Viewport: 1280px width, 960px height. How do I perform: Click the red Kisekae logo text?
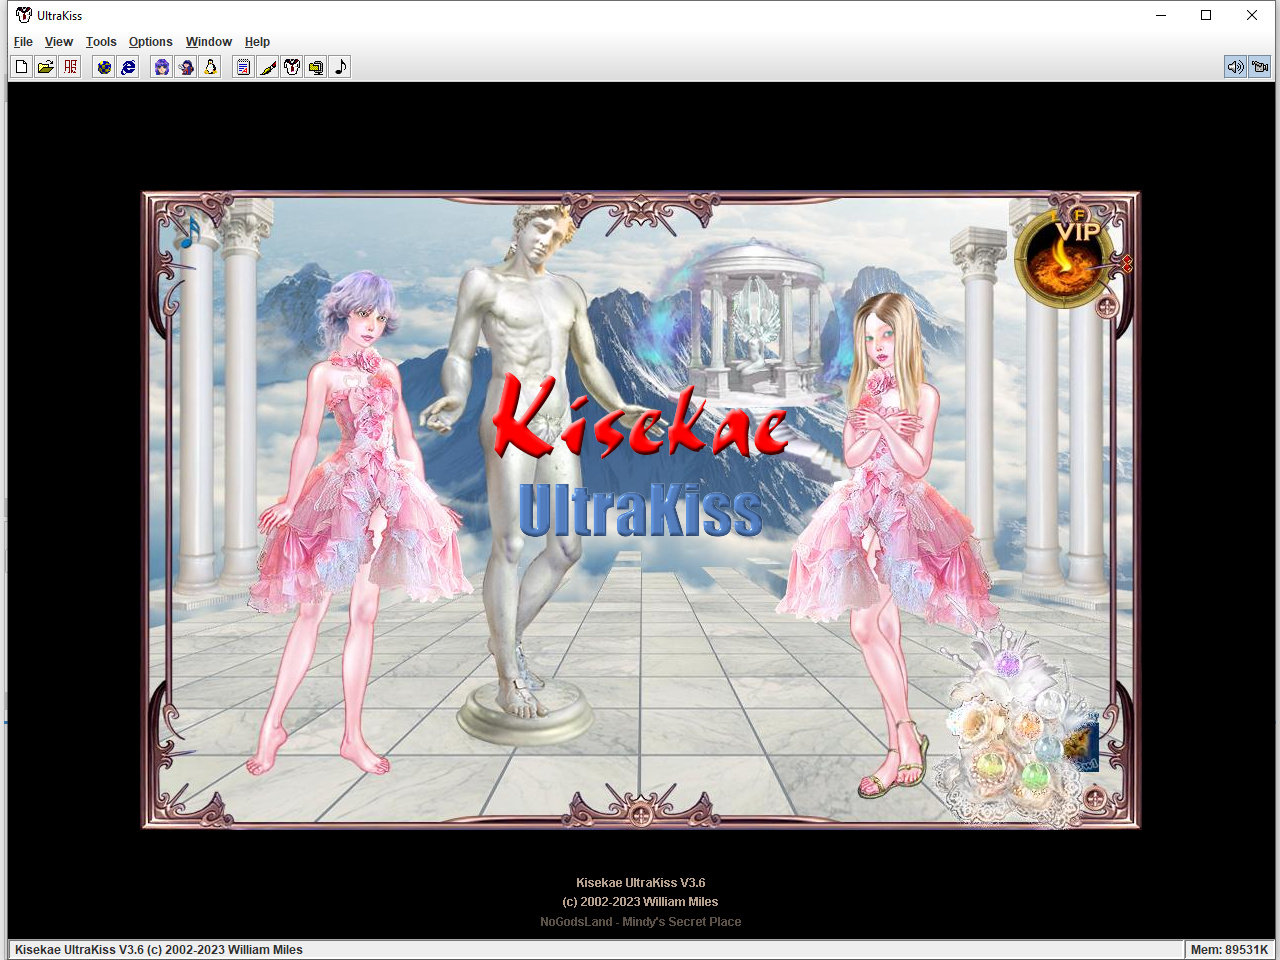tap(640, 417)
